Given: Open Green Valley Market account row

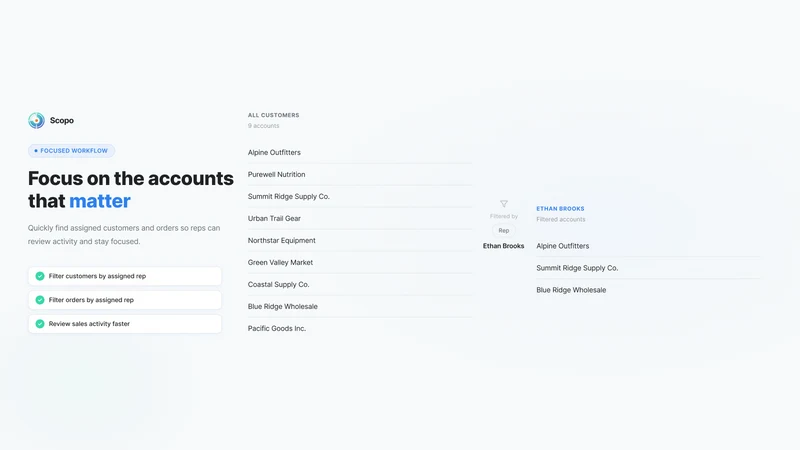Looking at the screenshot, I should (360, 262).
